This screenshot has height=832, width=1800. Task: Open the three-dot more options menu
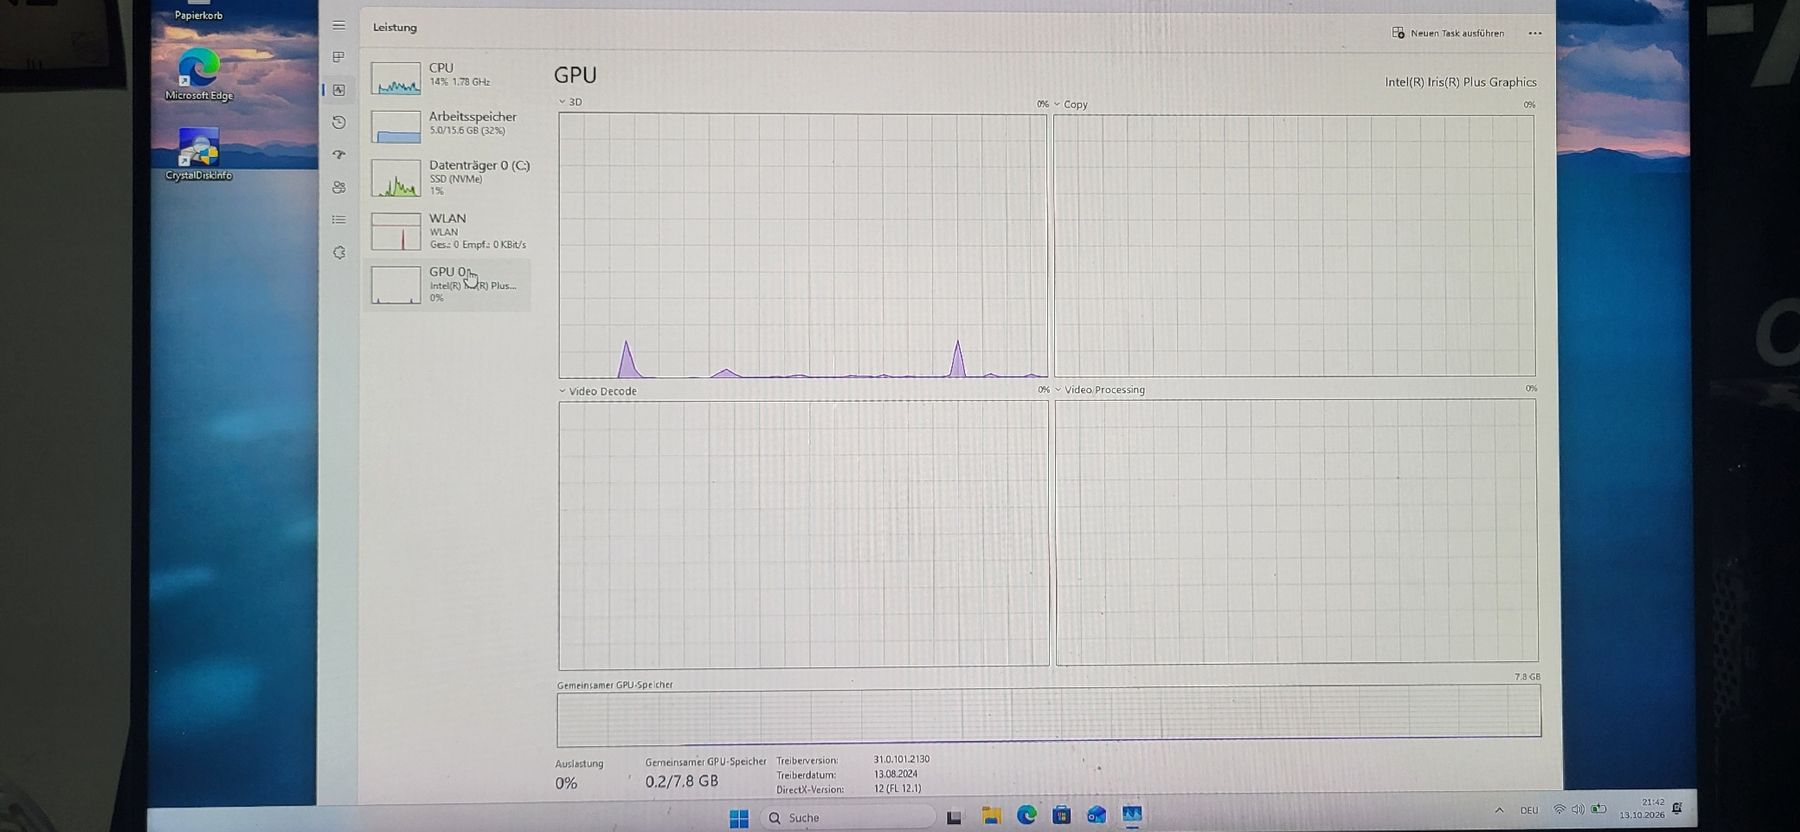tap(1535, 33)
